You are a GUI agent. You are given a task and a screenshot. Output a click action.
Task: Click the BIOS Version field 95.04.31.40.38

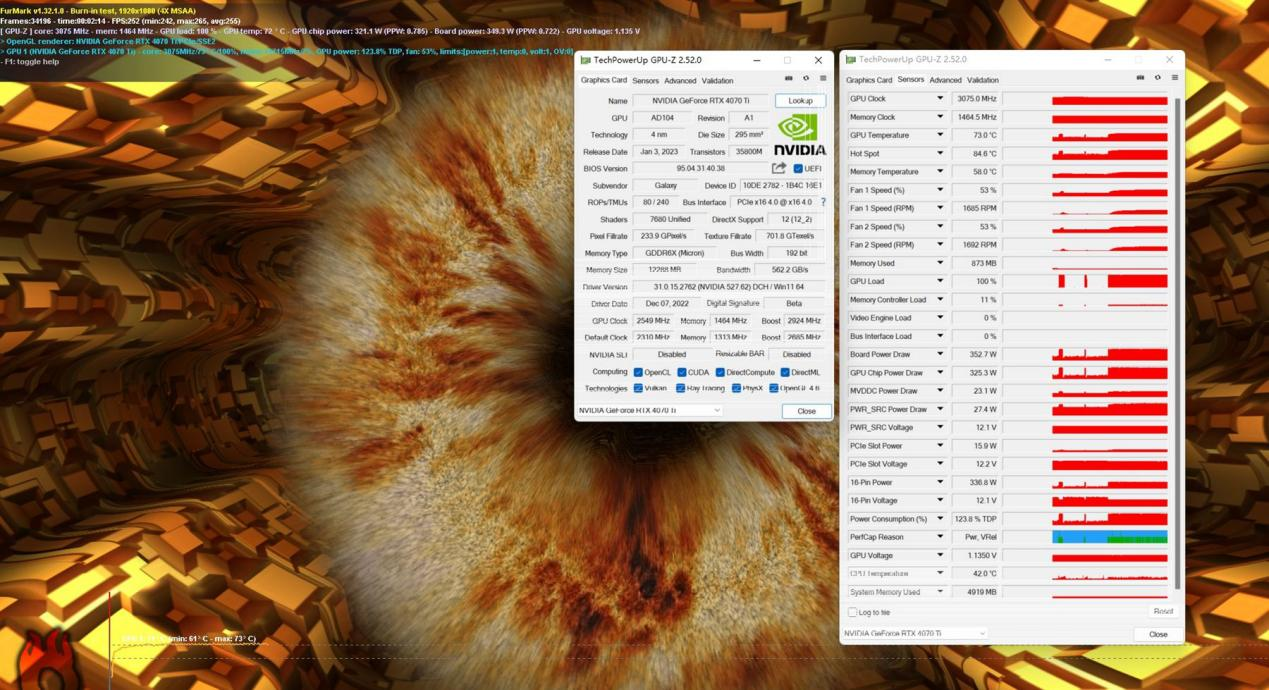(x=700, y=169)
